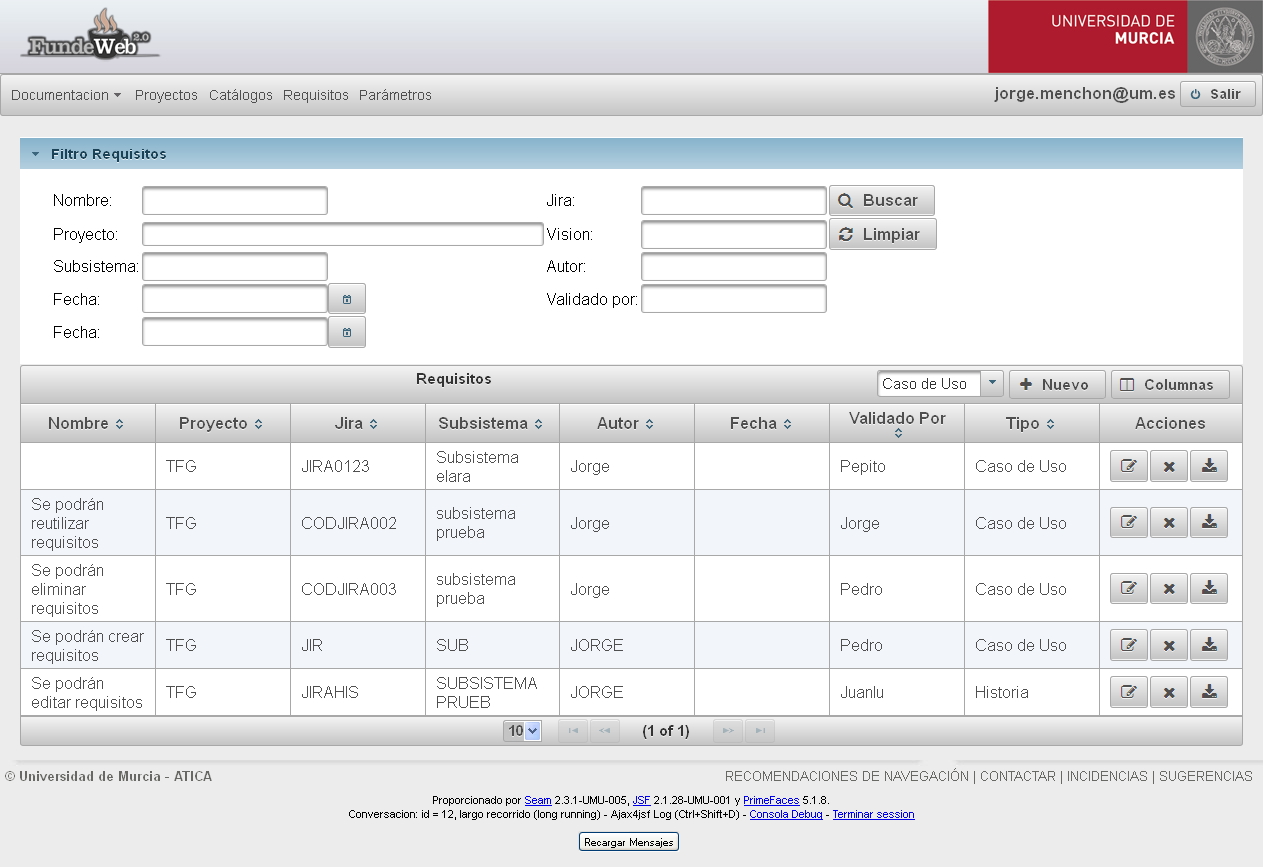
Task: Go to the last page of results
Action: click(x=760, y=731)
